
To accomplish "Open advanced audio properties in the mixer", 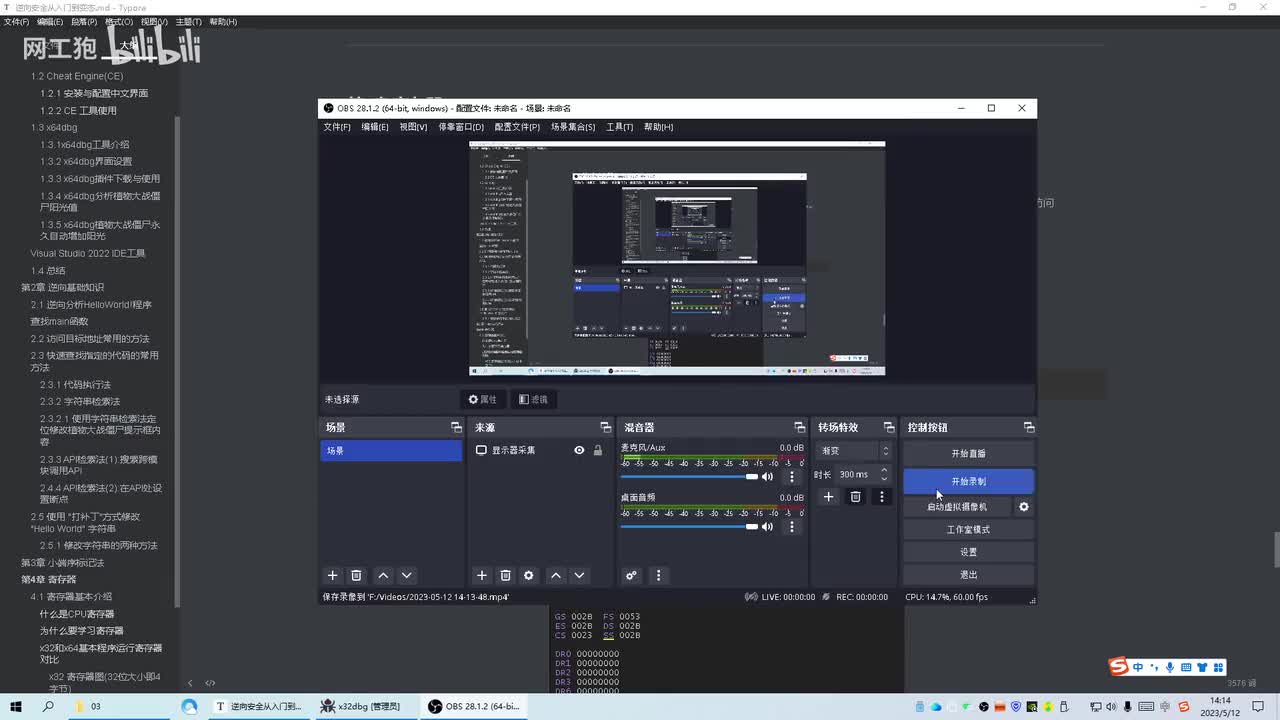I will tap(631, 575).
